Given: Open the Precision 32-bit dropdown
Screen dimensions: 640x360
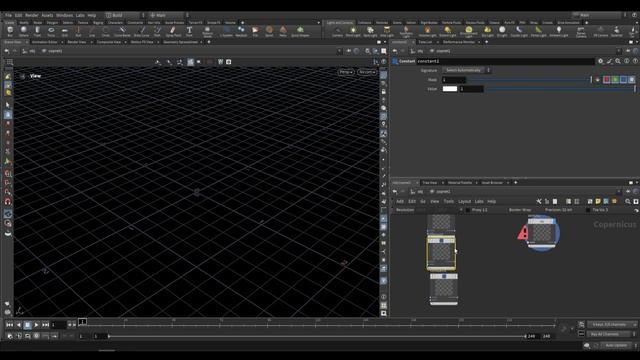Looking at the screenshot, I should coord(558,210).
